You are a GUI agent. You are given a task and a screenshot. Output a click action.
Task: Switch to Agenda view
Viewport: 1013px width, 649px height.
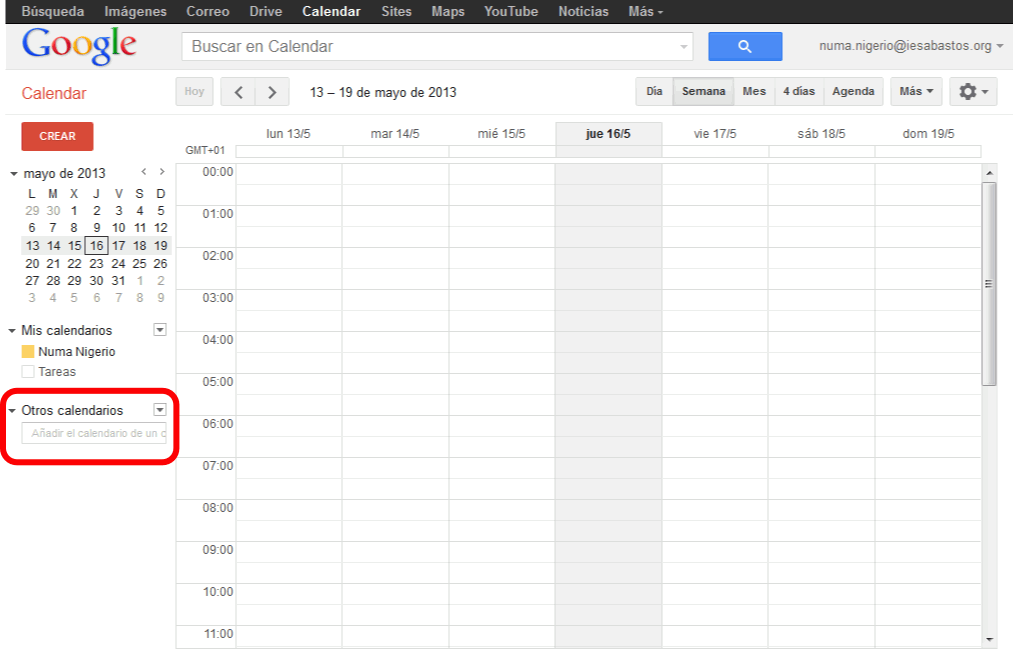(853, 92)
